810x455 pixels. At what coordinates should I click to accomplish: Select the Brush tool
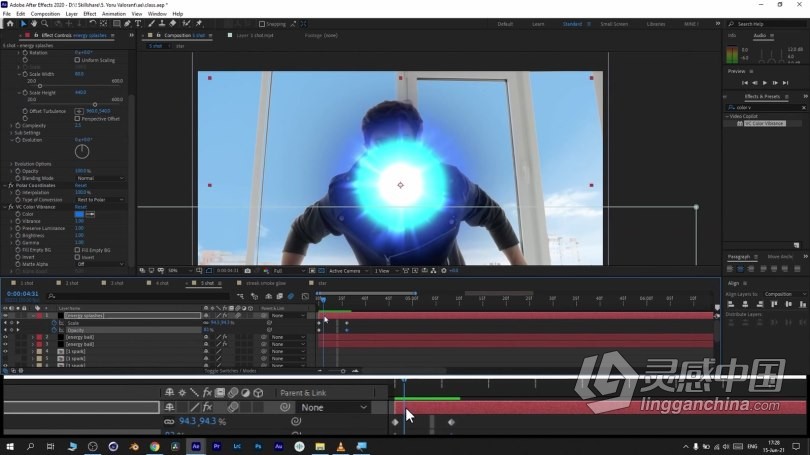point(151,24)
